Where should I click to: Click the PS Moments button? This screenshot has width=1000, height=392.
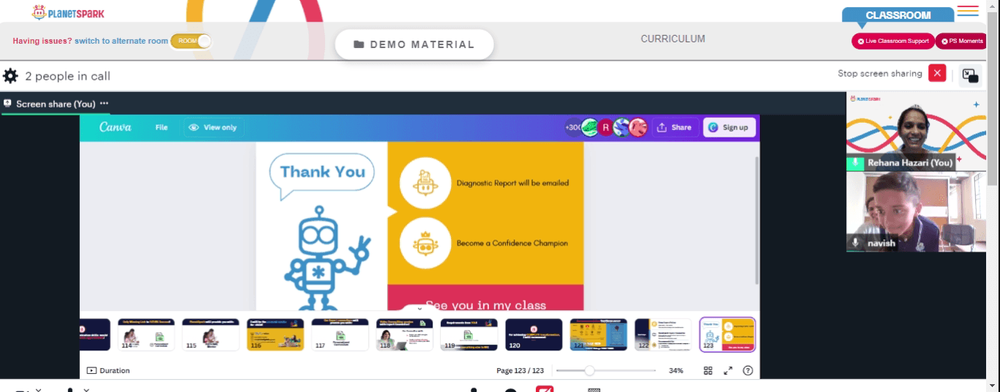(960, 41)
